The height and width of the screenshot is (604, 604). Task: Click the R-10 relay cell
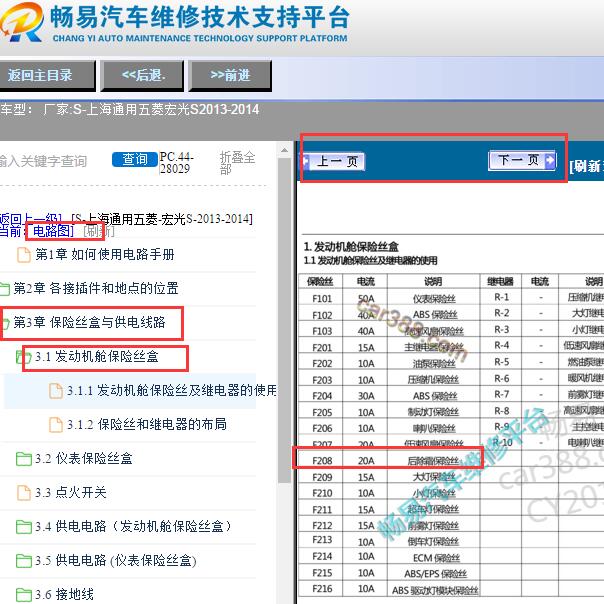coord(502,443)
